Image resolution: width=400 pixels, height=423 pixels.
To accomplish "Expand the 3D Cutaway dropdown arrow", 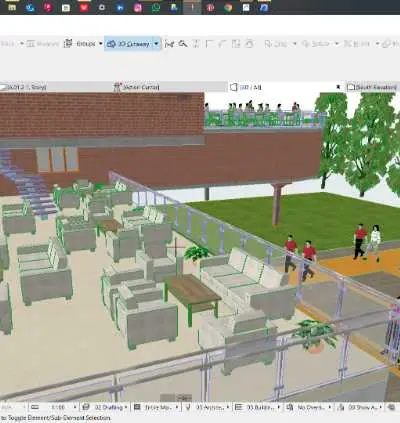I will pyautogui.click(x=156, y=44).
